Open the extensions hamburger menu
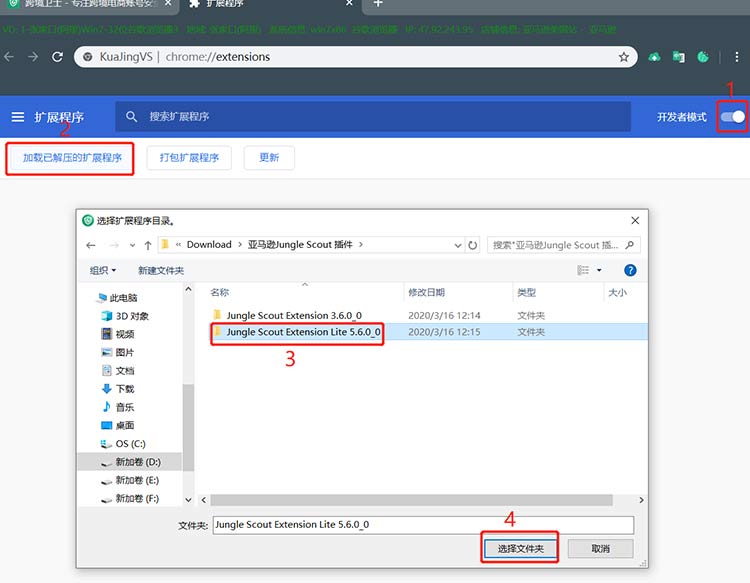The height and width of the screenshot is (583, 750). (x=18, y=117)
